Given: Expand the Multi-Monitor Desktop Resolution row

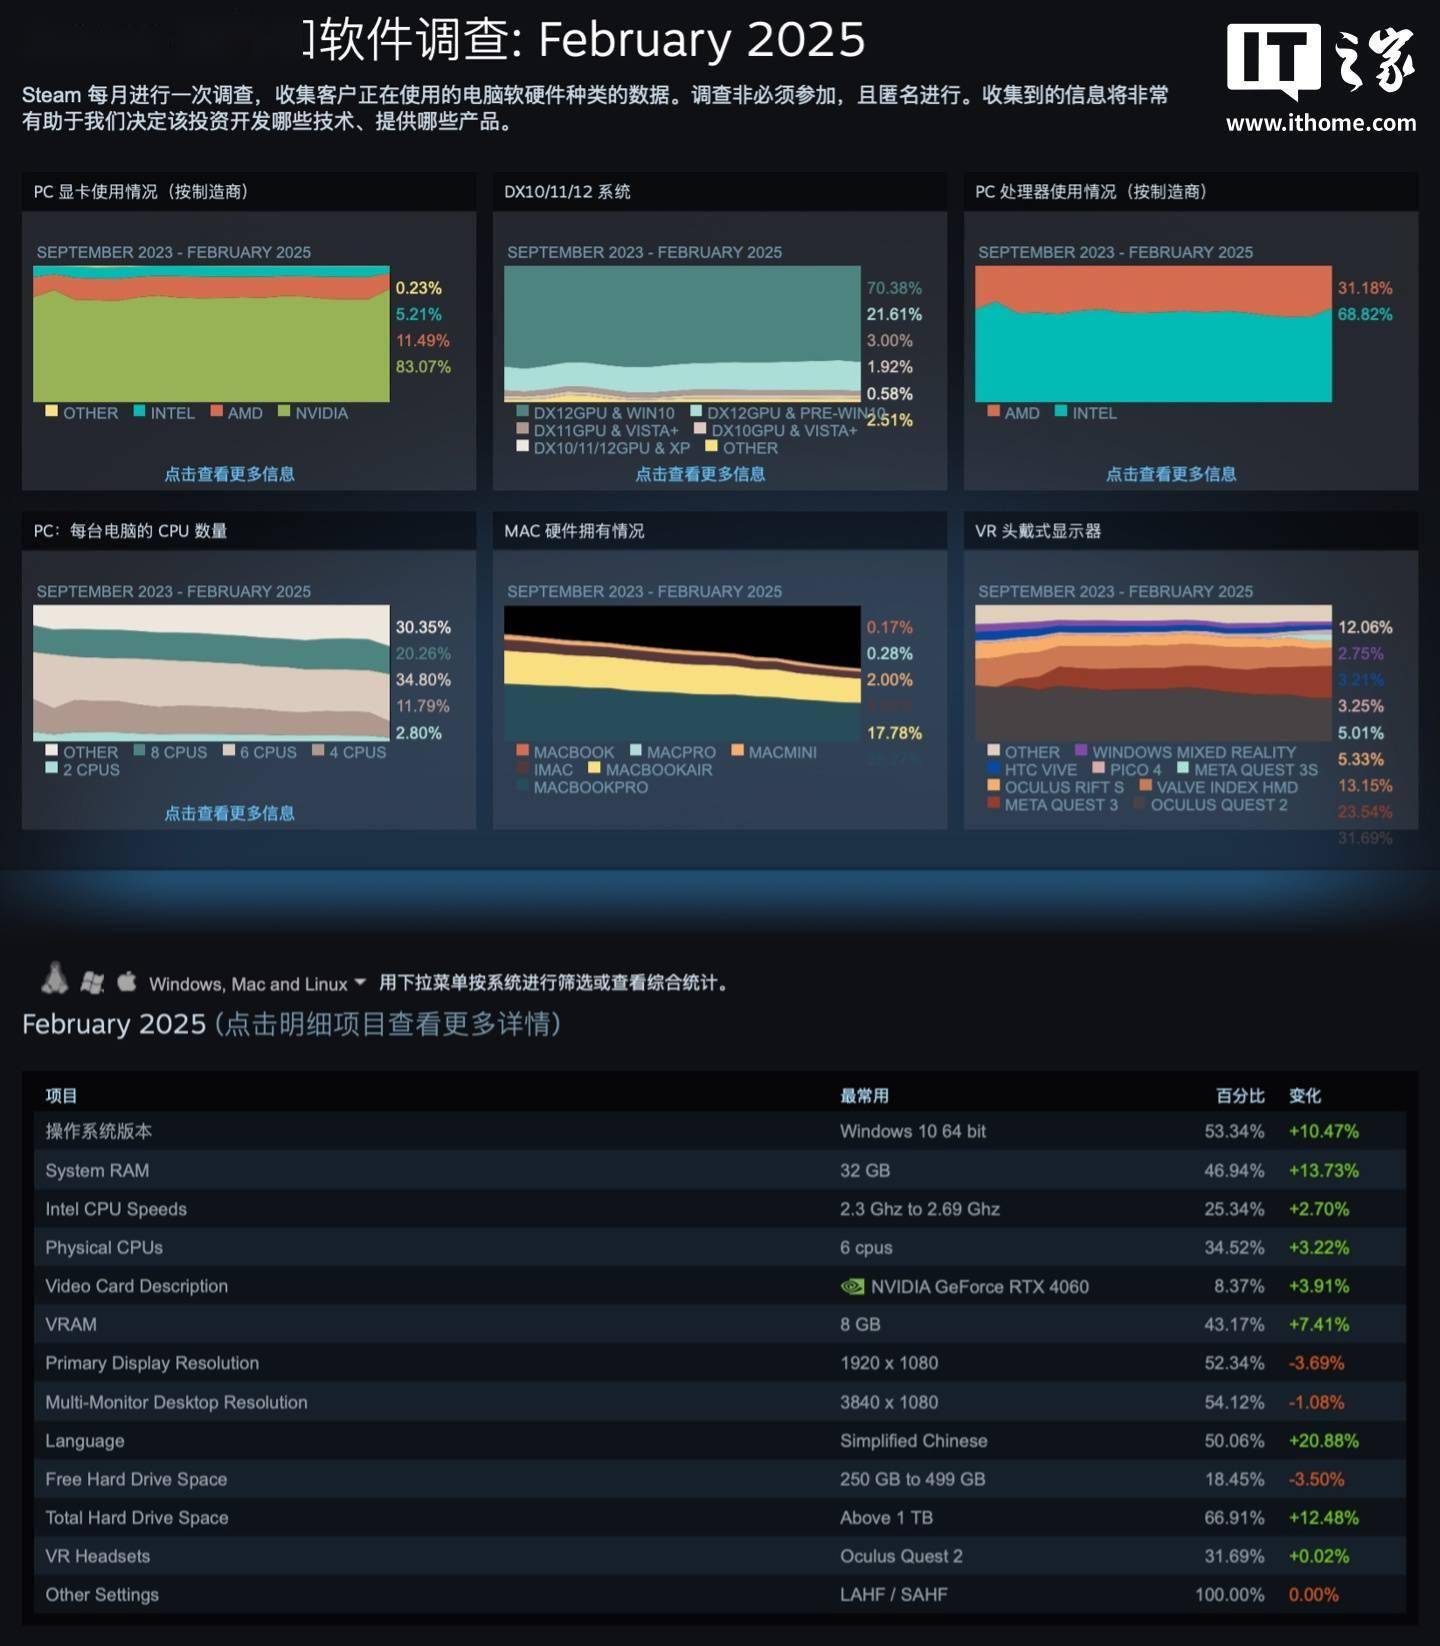Looking at the screenshot, I should 720,1402.
